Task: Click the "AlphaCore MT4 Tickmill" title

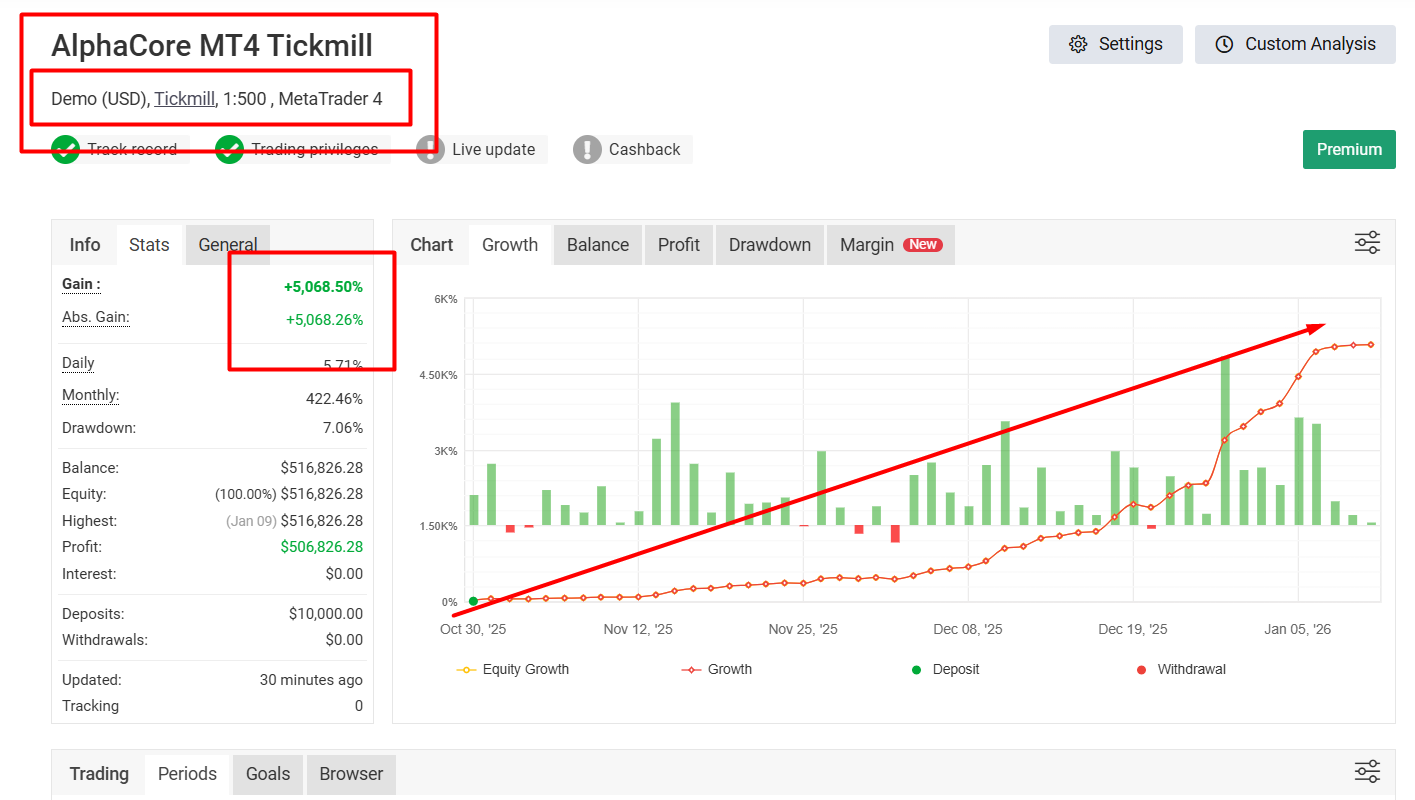Action: tap(212, 46)
